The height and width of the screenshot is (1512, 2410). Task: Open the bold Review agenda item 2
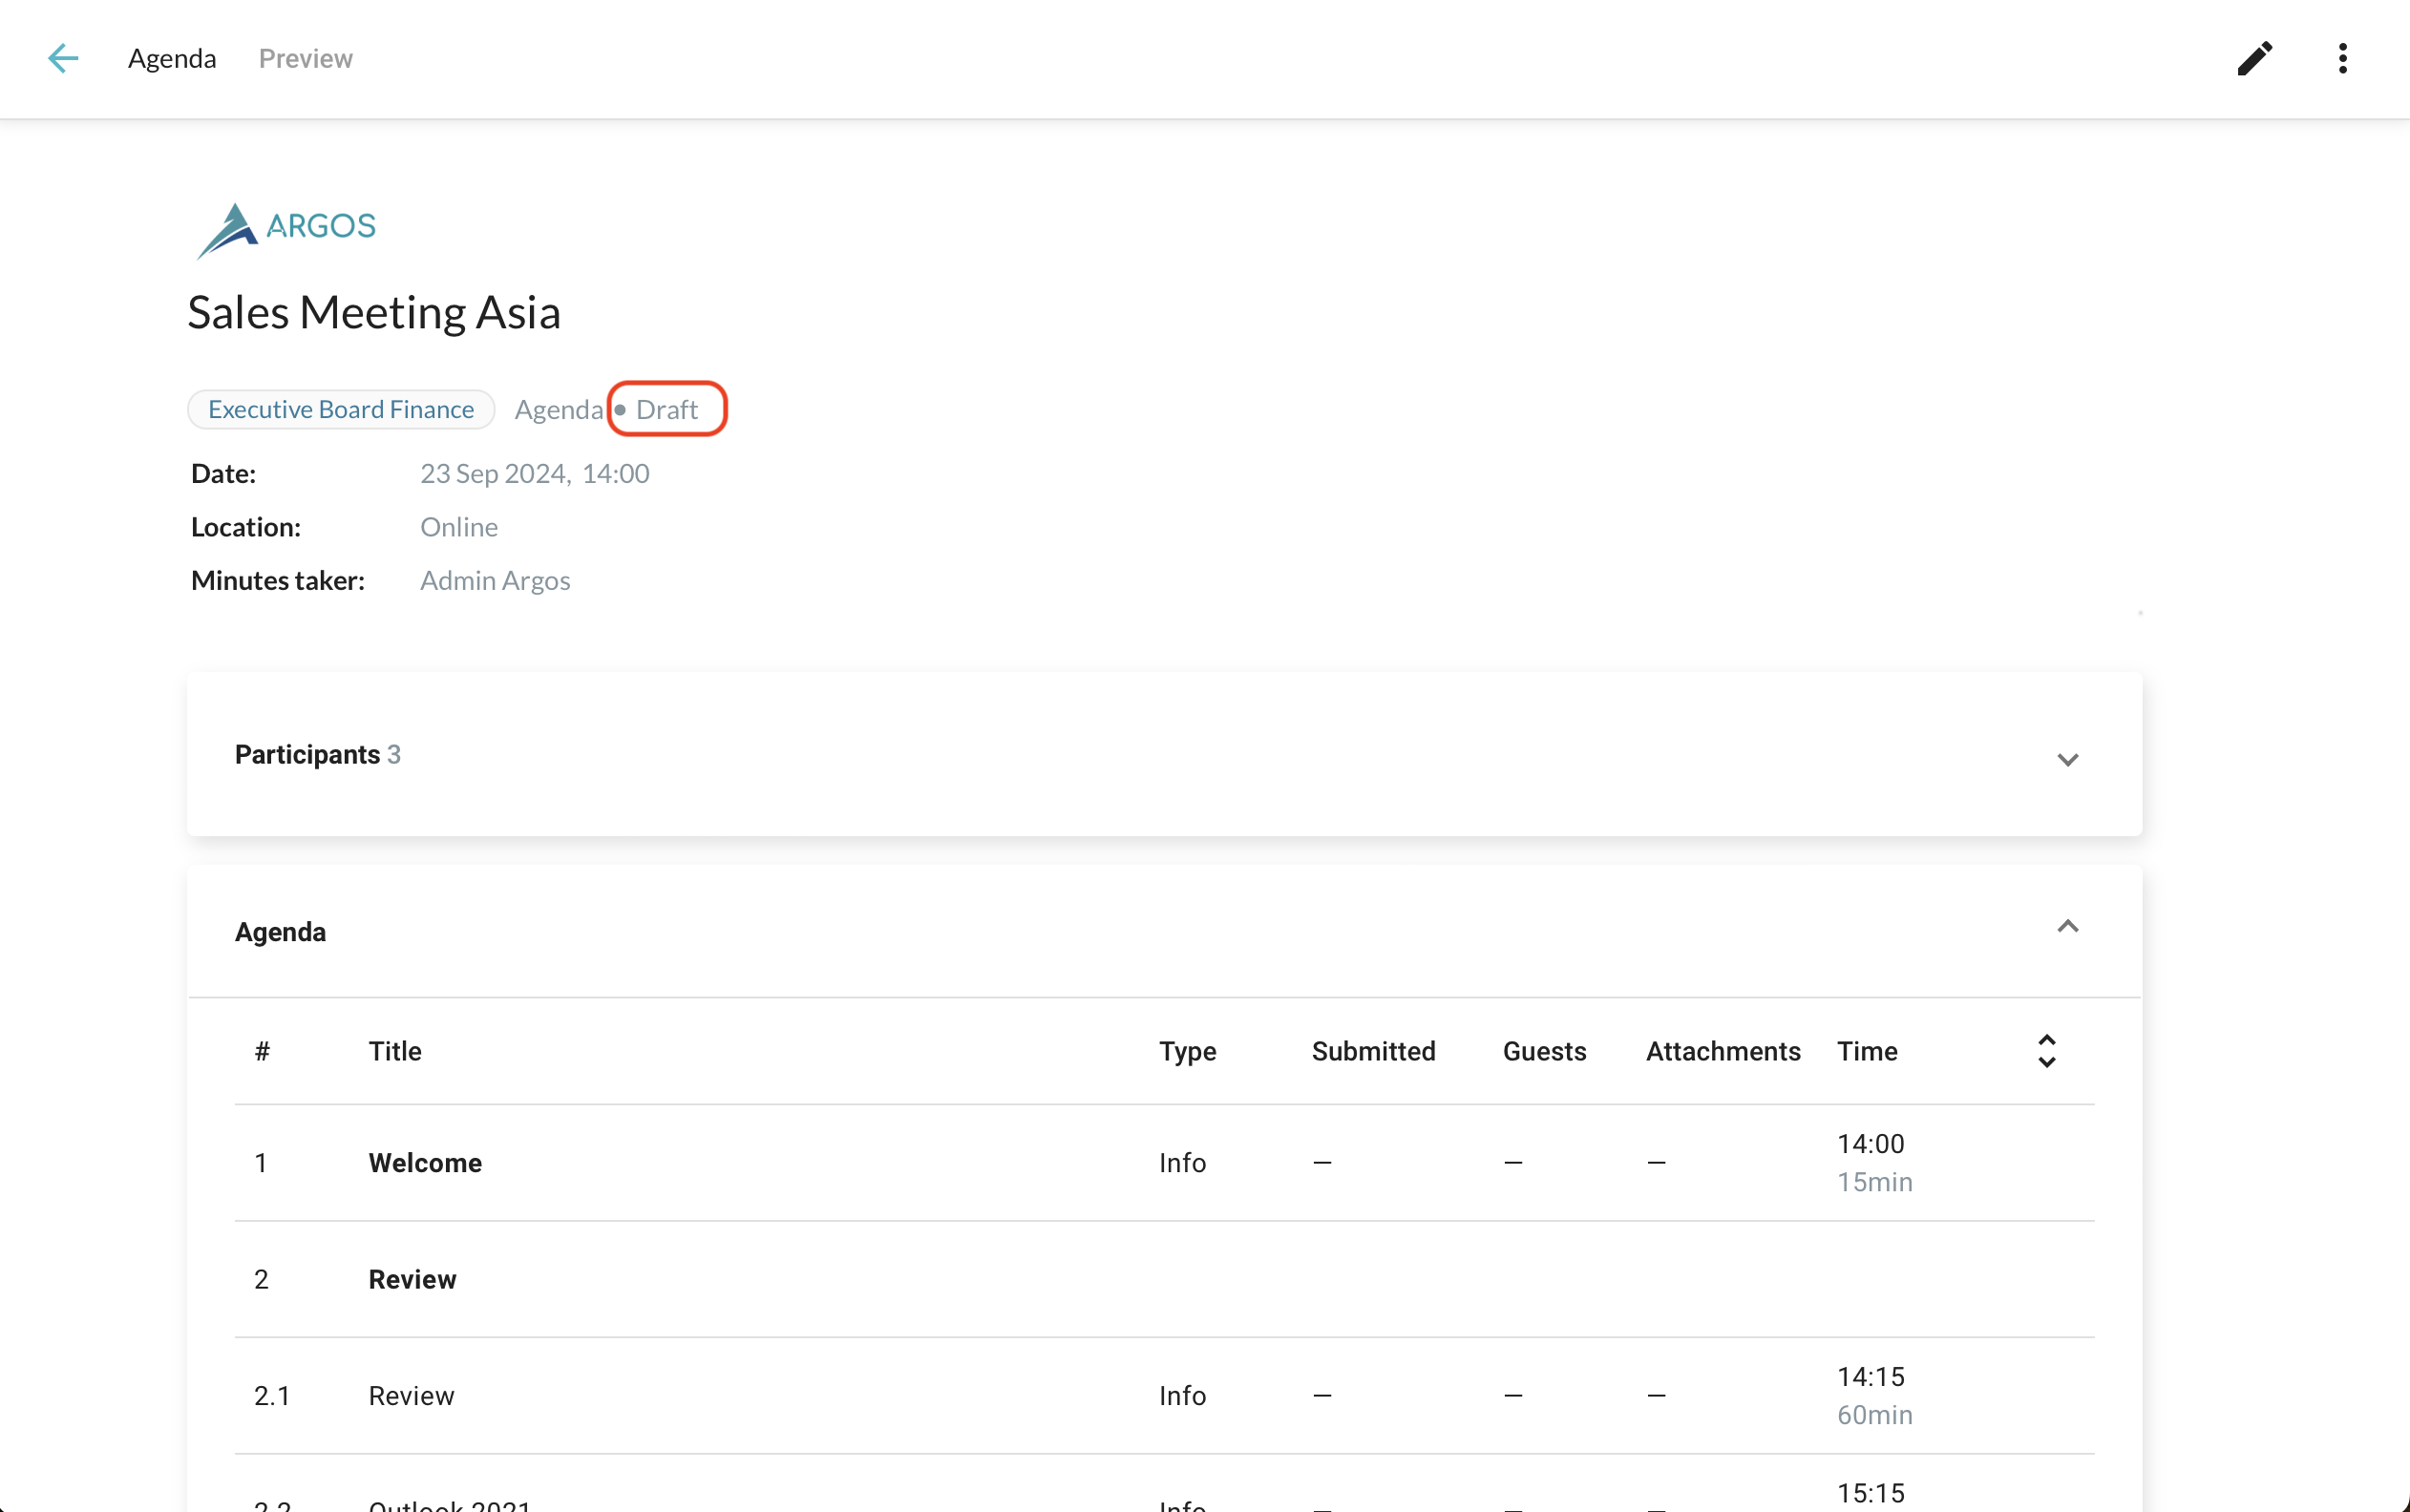click(x=412, y=1279)
